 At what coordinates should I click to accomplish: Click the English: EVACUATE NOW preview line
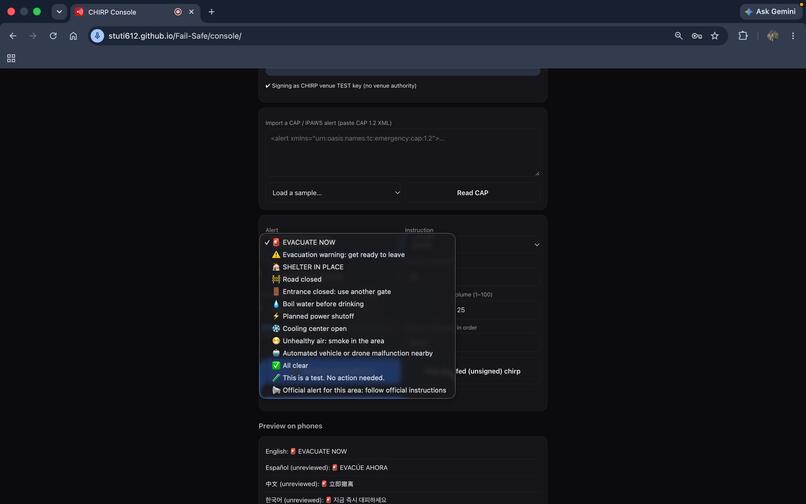tap(306, 452)
